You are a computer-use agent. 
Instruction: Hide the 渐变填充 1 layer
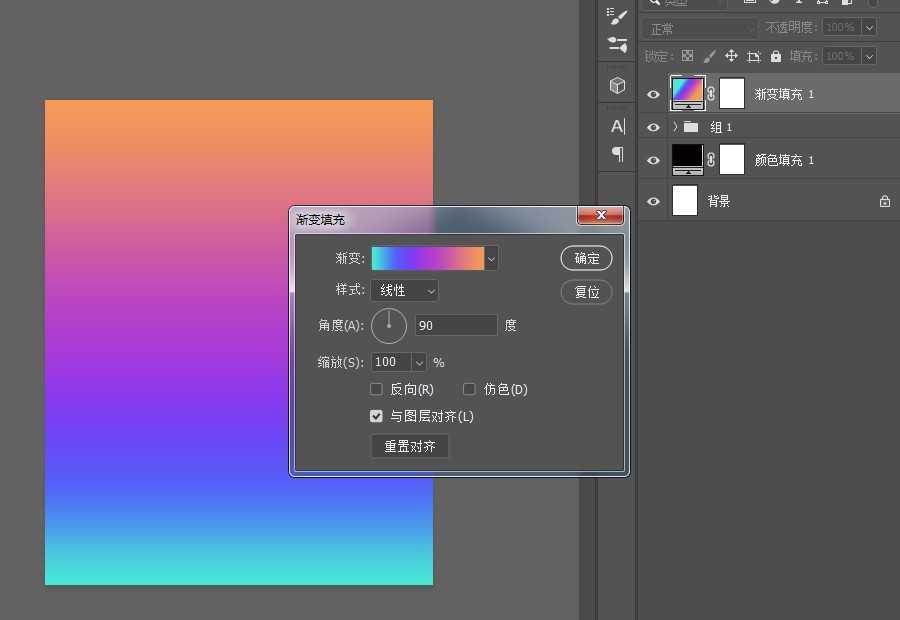pyautogui.click(x=654, y=94)
